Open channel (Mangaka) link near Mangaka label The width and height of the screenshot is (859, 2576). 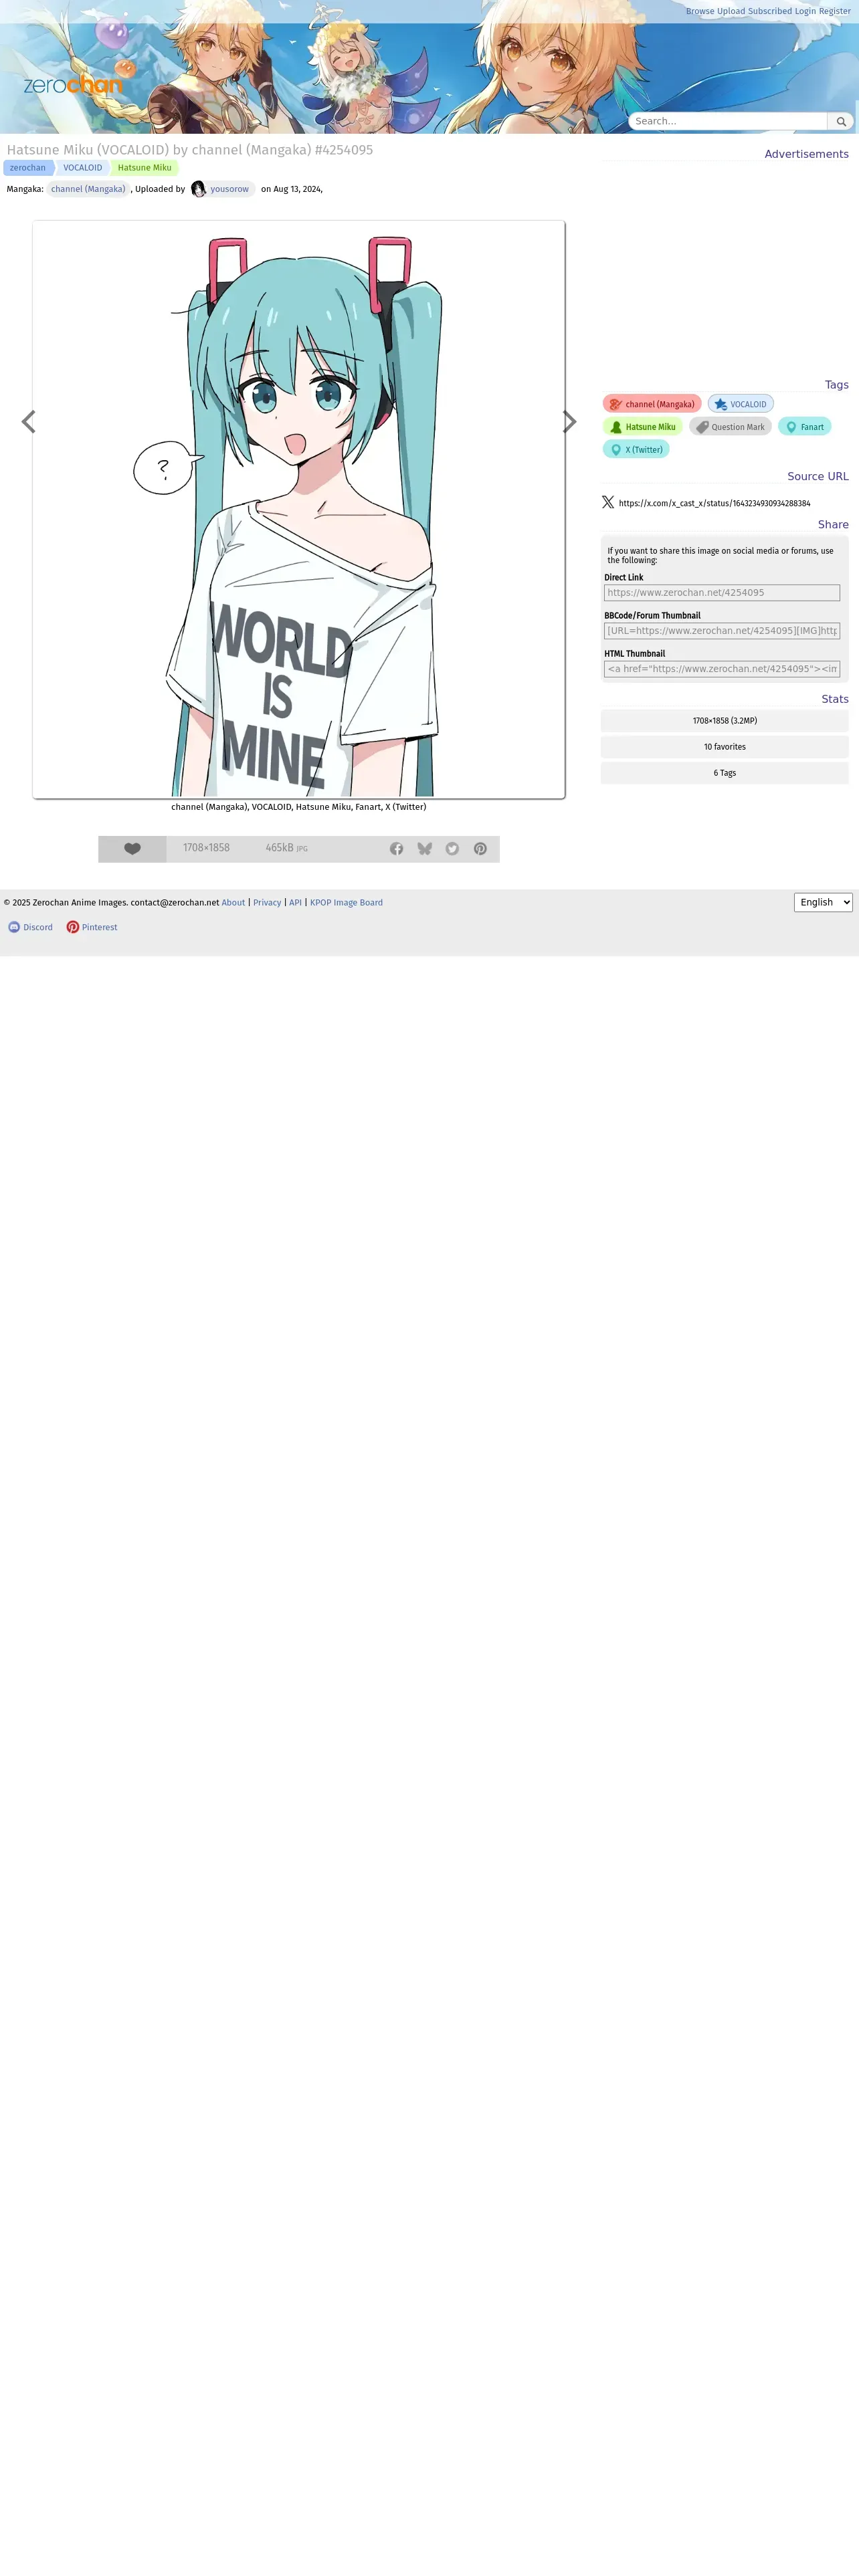click(88, 189)
